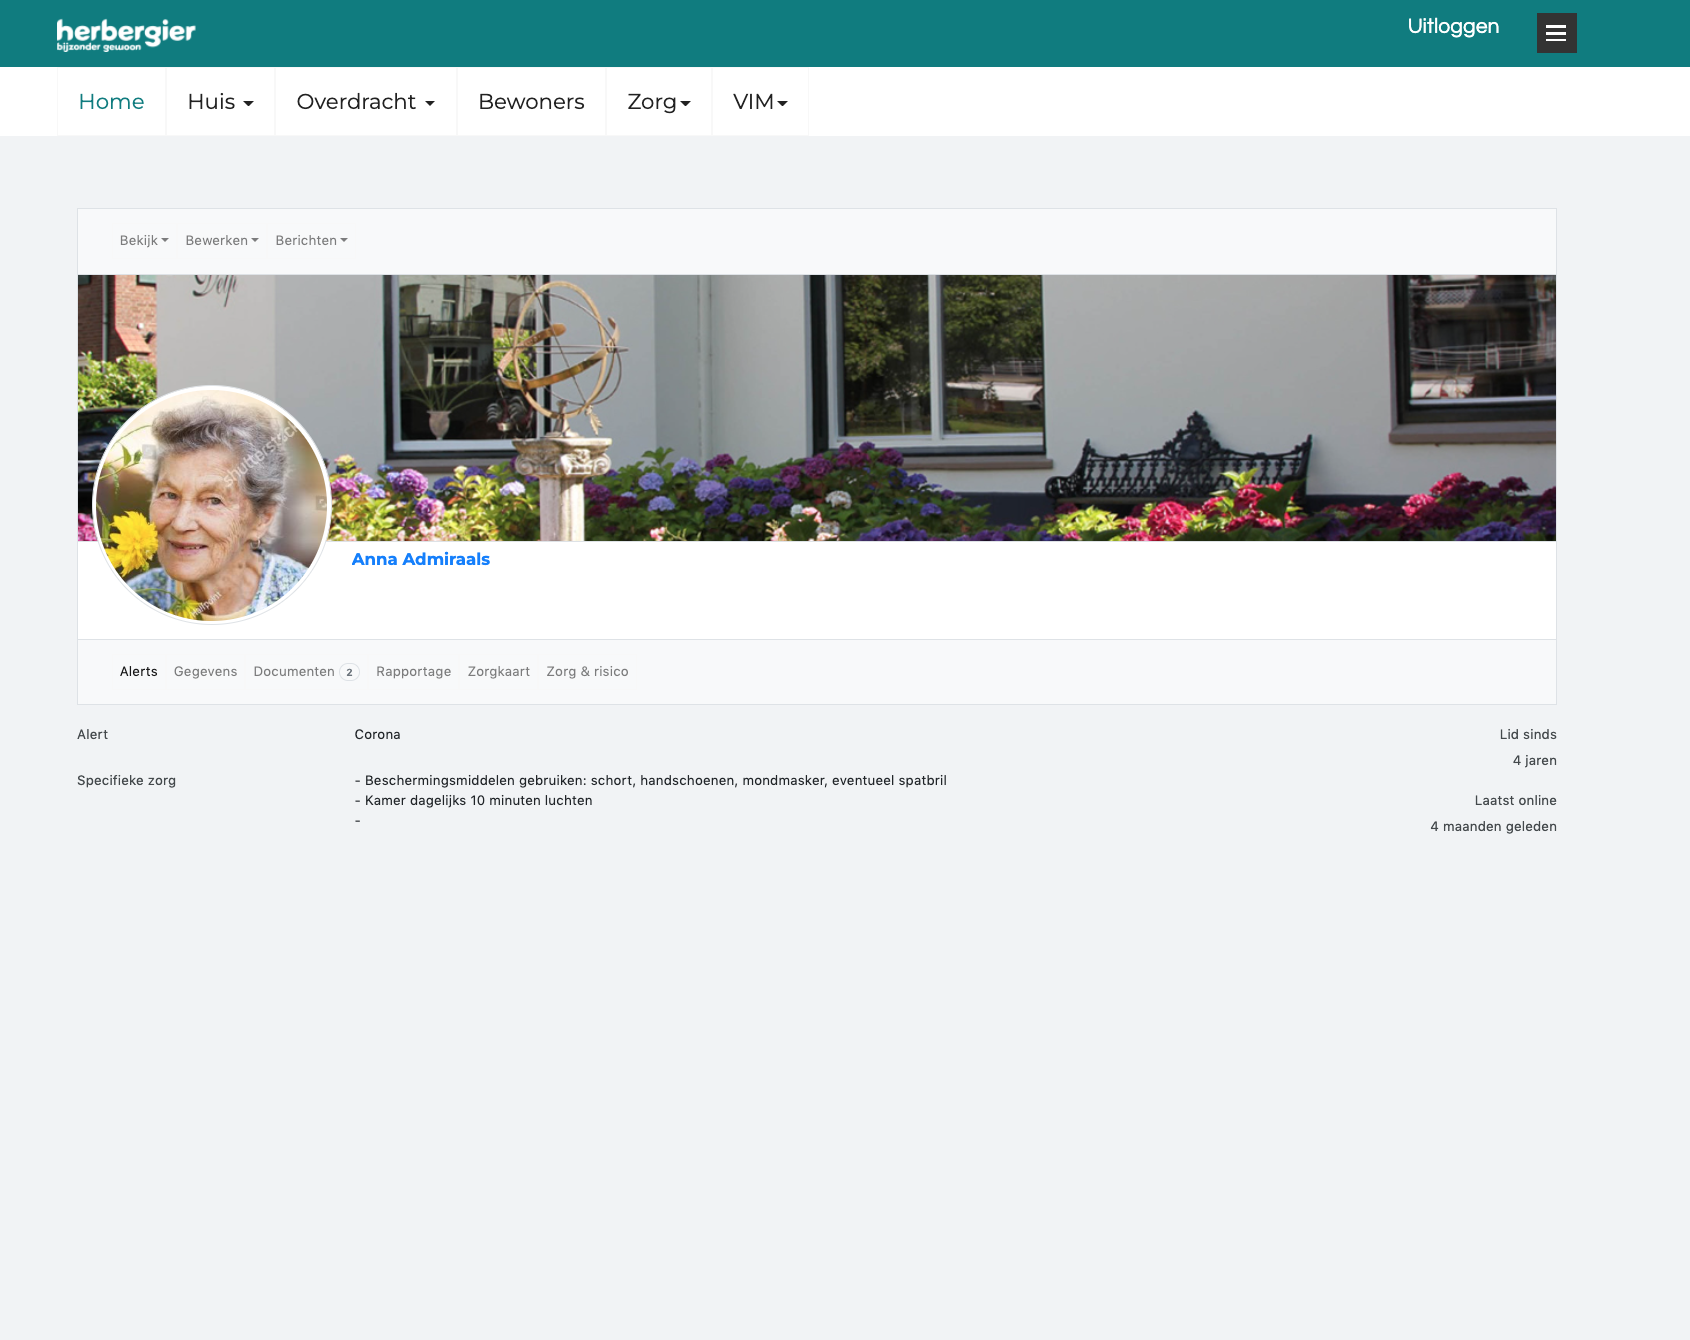Switch to the Gegevens tab
This screenshot has height=1340, width=1690.
click(x=205, y=672)
